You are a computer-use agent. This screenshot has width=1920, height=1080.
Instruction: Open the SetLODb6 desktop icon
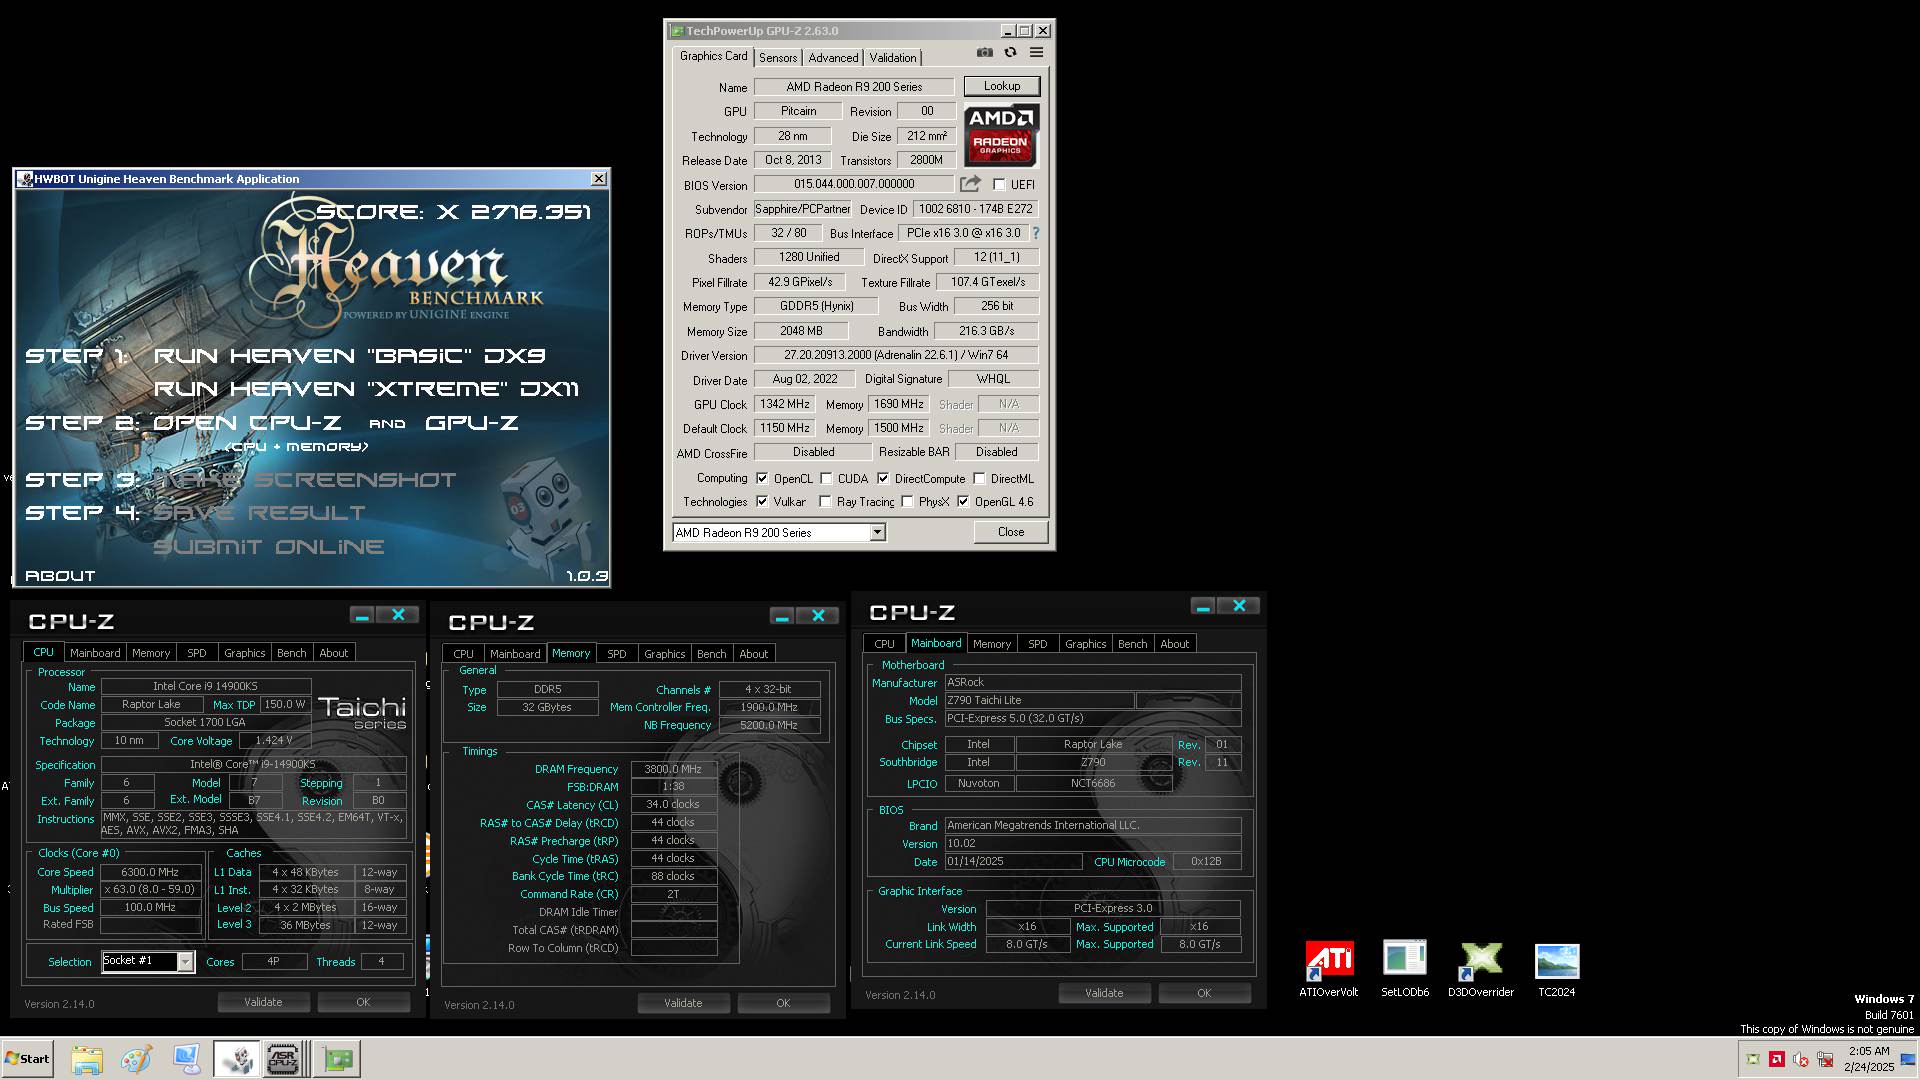coord(1405,969)
